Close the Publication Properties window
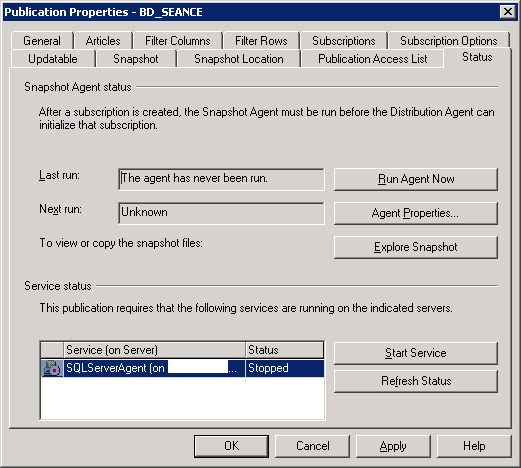This screenshot has height=468, width=521. 508,12
